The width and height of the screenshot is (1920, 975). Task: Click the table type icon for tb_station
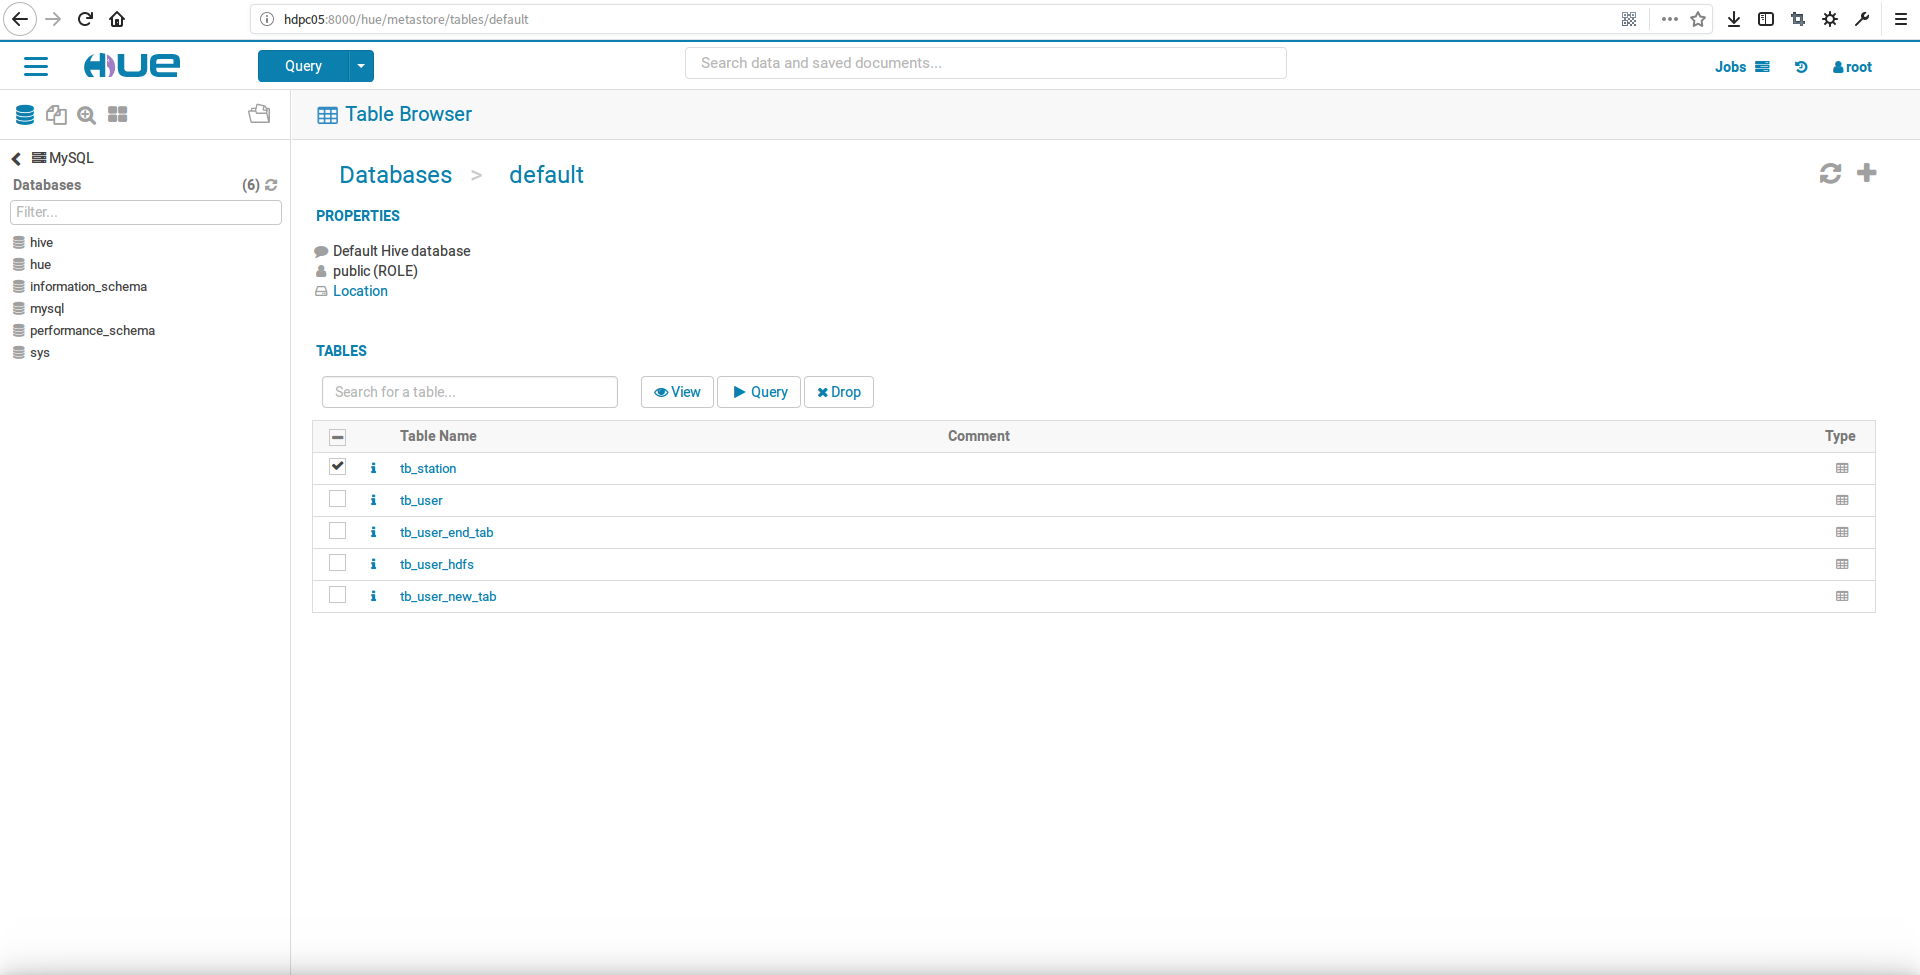click(1842, 468)
